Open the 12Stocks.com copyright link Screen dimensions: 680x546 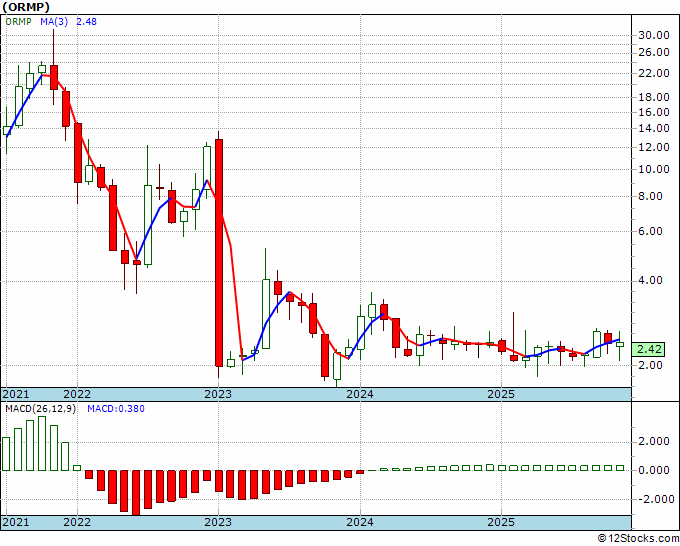pos(638,538)
